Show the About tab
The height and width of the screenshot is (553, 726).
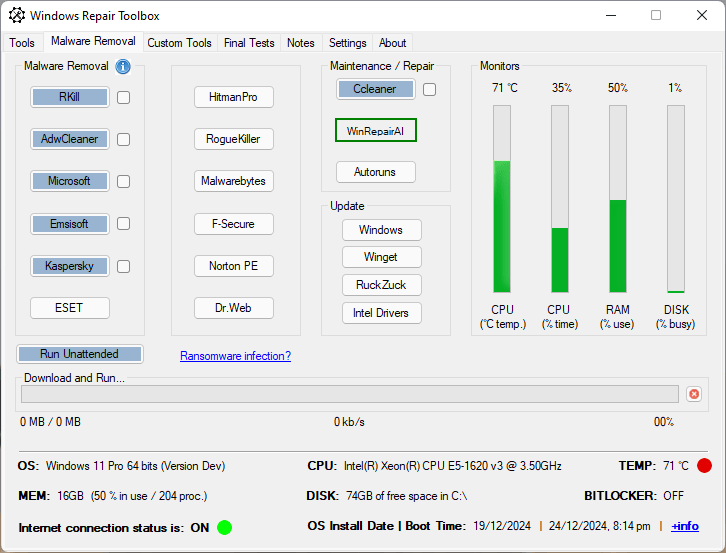pyautogui.click(x=393, y=43)
